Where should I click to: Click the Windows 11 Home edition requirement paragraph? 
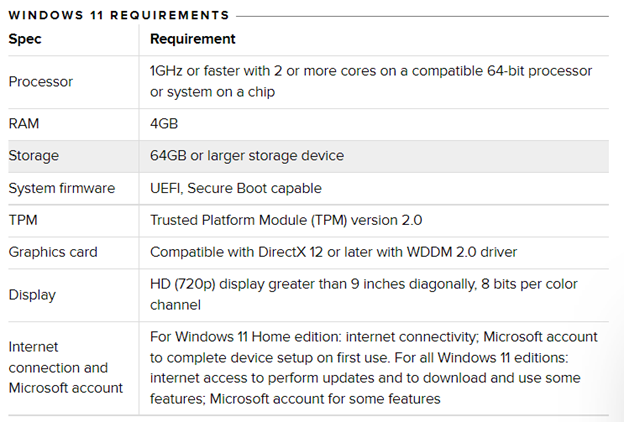click(x=374, y=367)
